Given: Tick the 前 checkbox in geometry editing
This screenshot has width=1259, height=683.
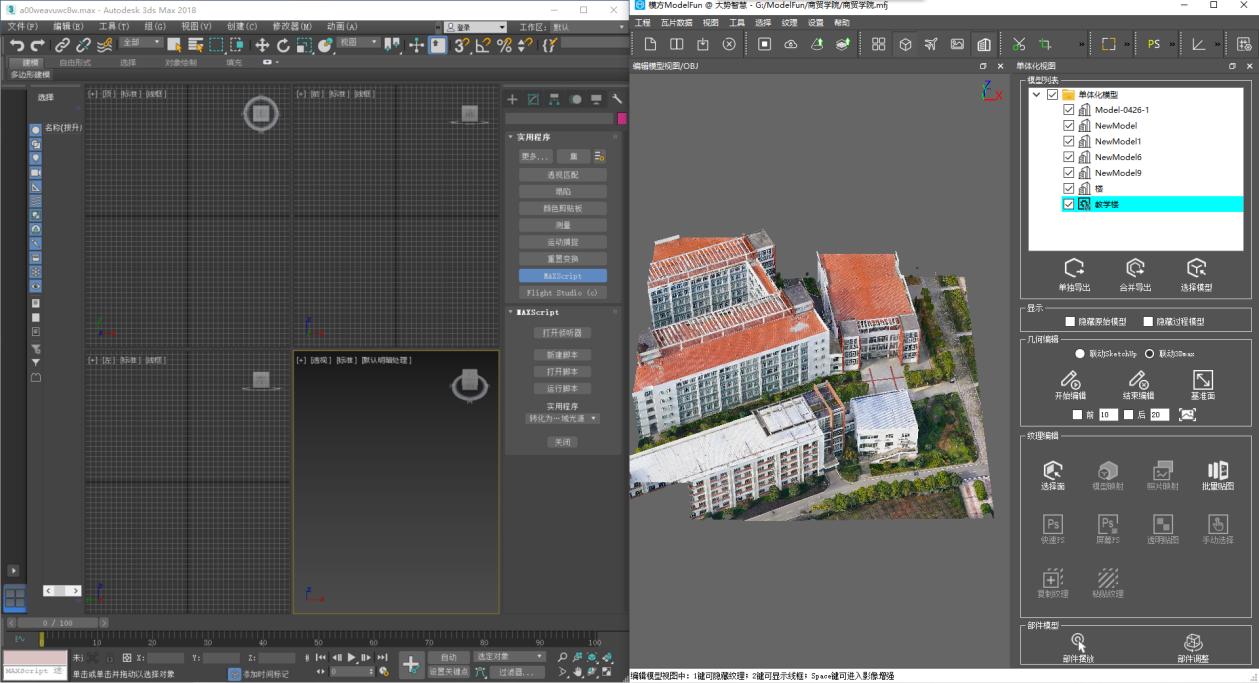Looking at the screenshot, I should (1077, 414).
